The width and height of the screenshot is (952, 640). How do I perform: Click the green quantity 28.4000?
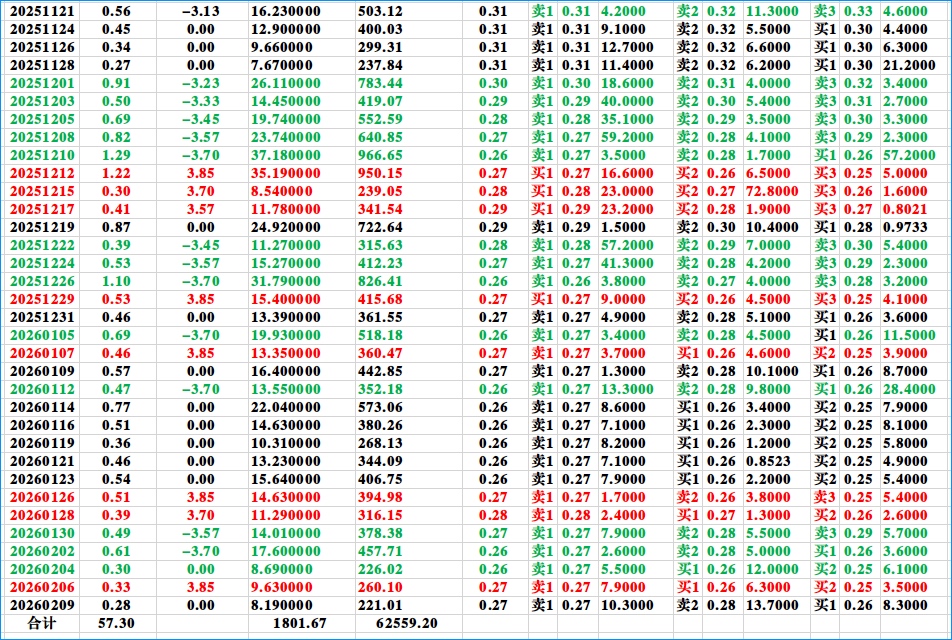click(909, 389)
